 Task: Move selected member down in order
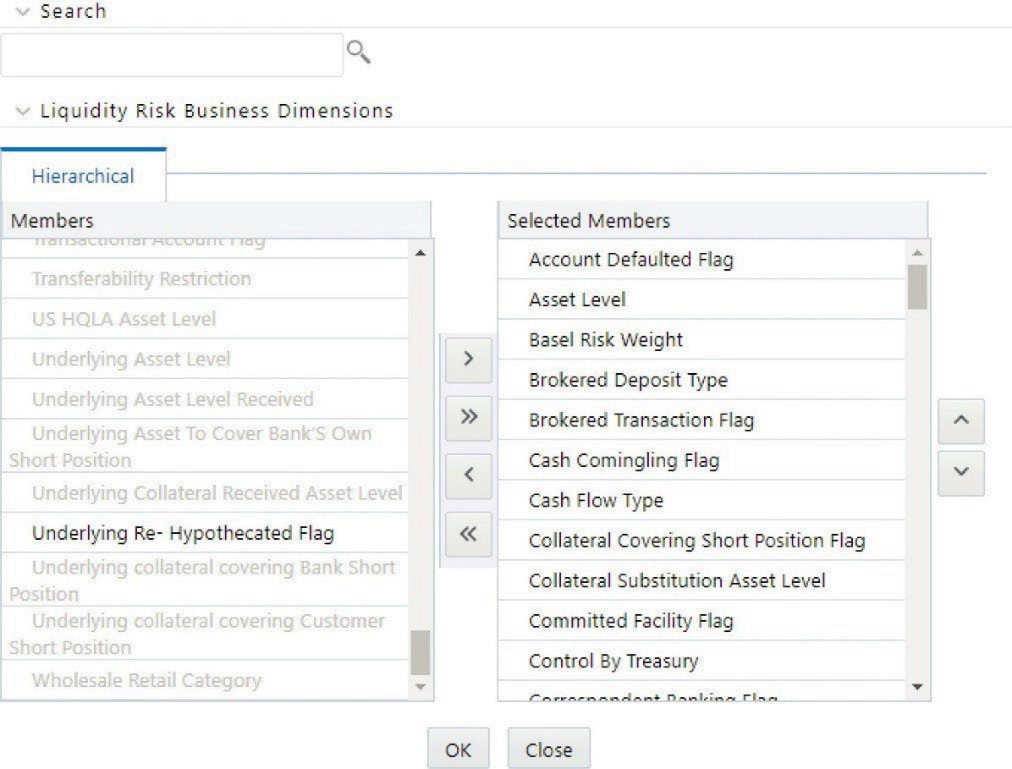coord(961,473)
